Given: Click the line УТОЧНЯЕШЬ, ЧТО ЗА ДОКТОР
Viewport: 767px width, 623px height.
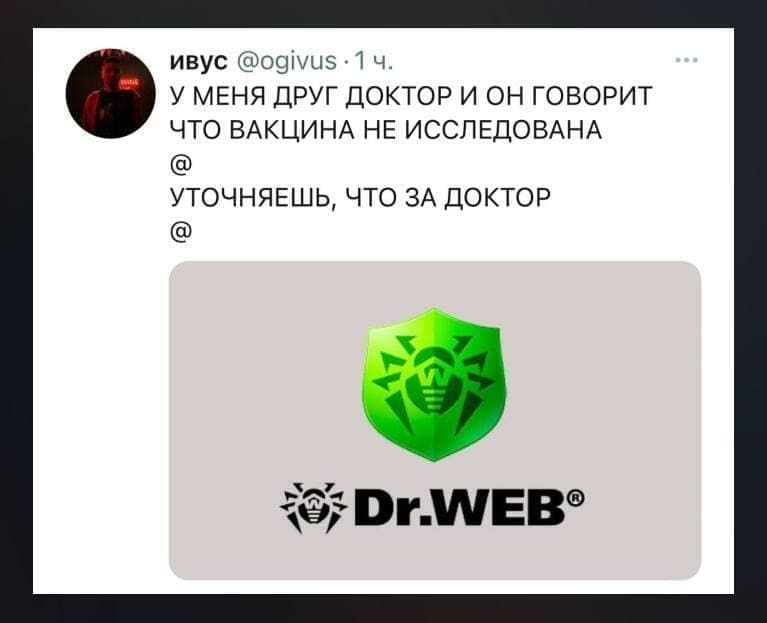Looking at the screenshot, I should pos(360,198).
